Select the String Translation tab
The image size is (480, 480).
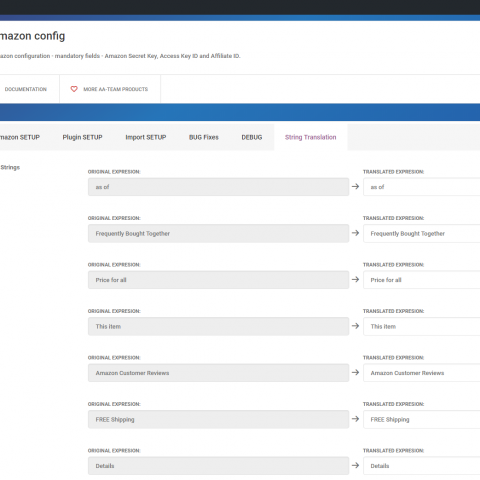[x=311, y=137]
